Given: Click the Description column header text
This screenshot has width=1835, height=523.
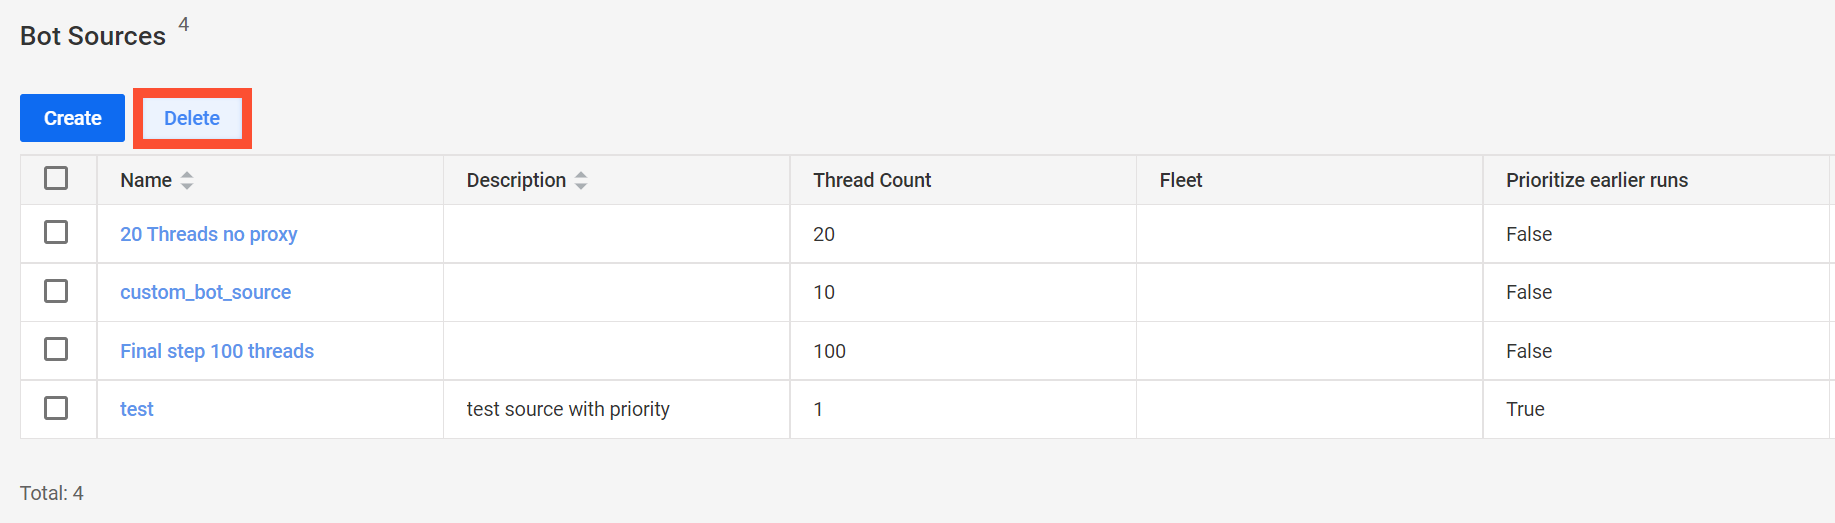Looking at the screenshot, I should tap(516, 180).
